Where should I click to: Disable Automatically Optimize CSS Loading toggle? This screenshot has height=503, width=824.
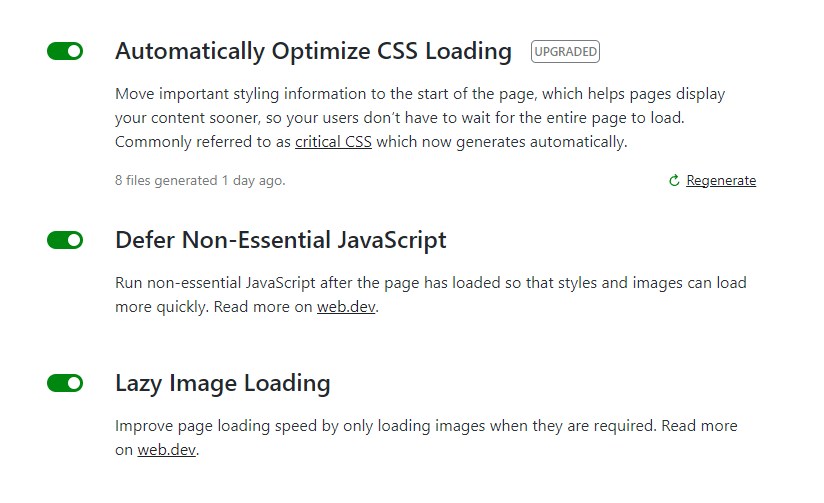pos(65,51)
